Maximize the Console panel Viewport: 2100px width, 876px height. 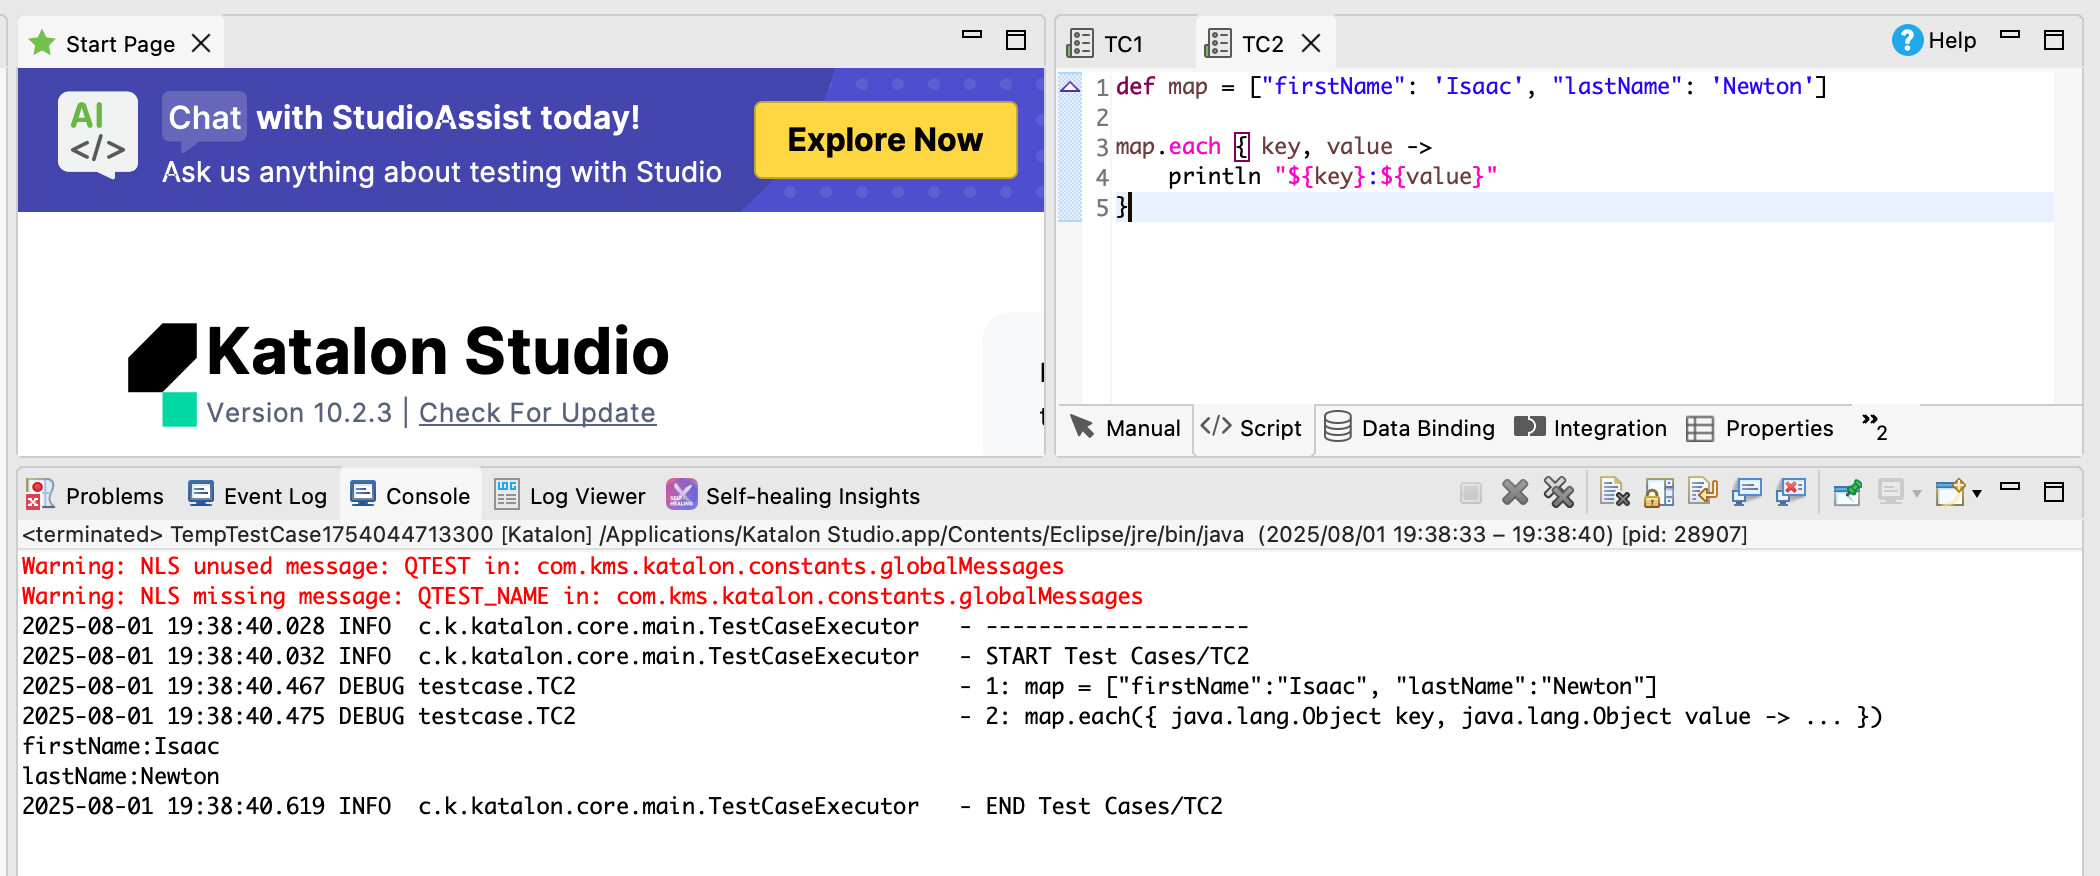[x=2054, y=492]
